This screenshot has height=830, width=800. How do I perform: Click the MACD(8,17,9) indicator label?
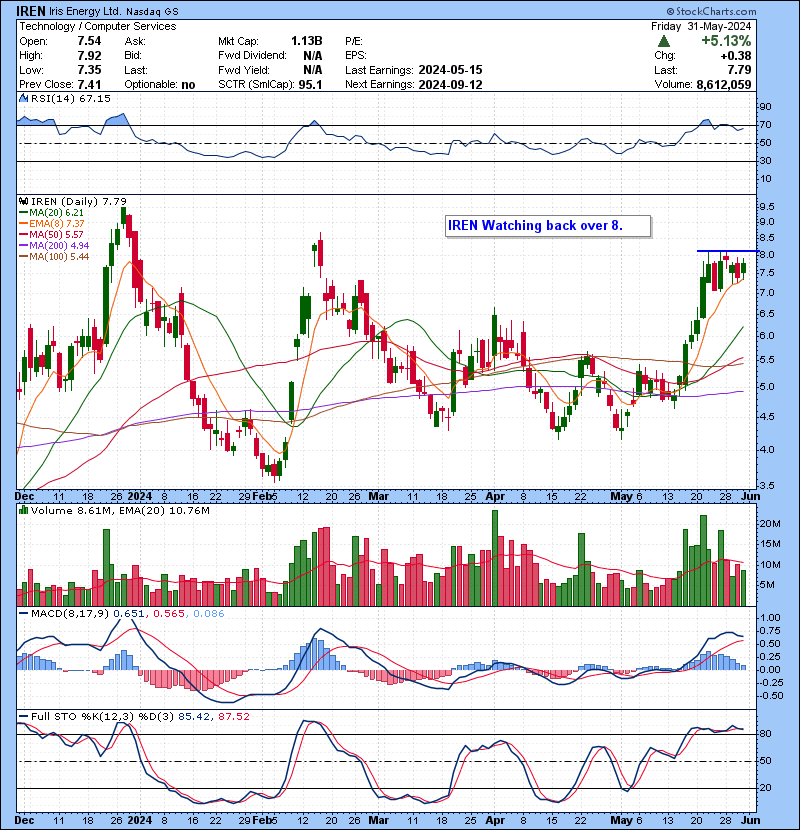tap(70, 614)
